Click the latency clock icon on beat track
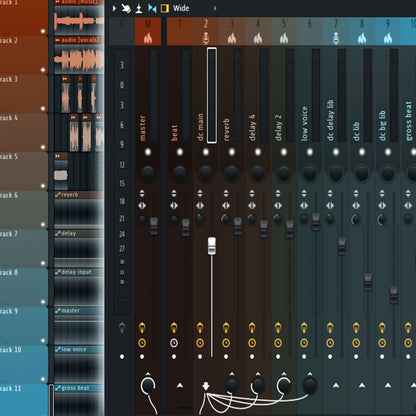Viewport: 416px width, 416px height. [x=174, y=343]
